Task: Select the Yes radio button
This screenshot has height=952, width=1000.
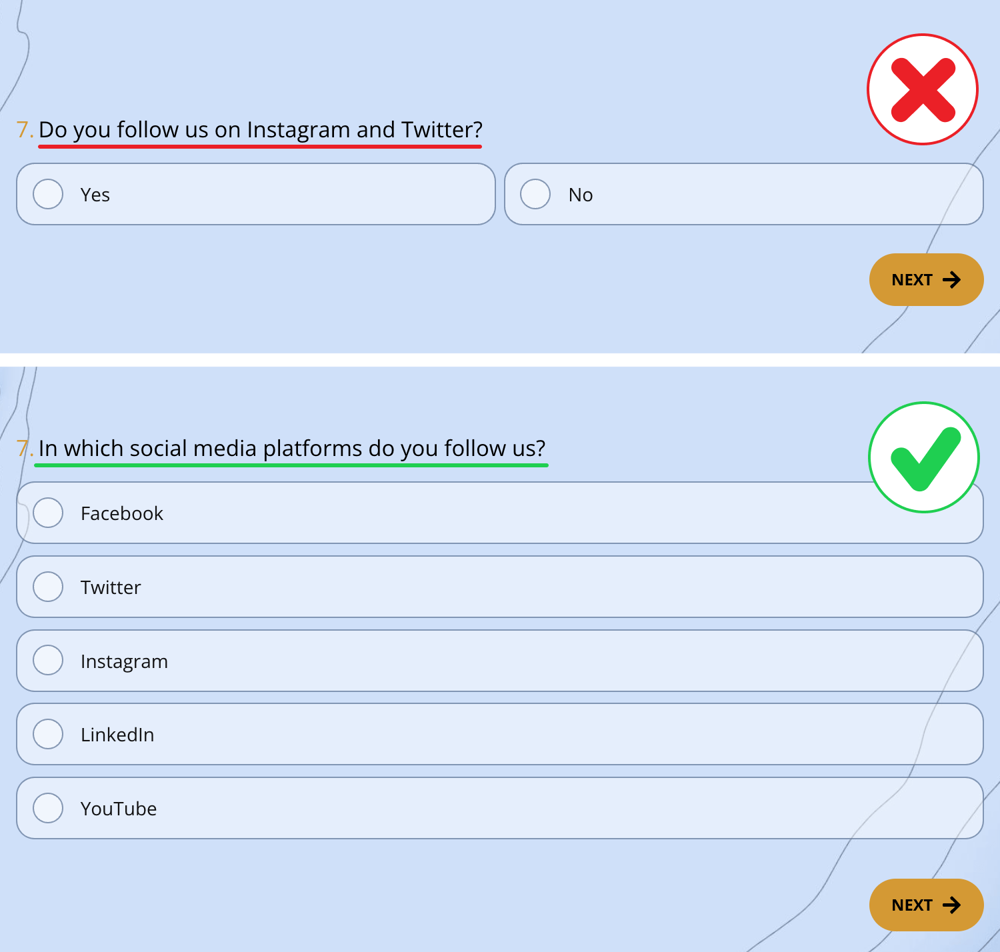Action: [48, 194]
